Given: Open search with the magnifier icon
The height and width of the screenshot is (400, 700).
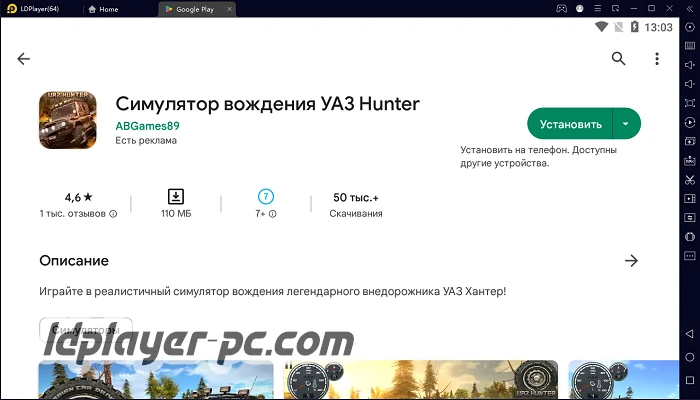Looking at the screenshot, I should click(618, 58).
